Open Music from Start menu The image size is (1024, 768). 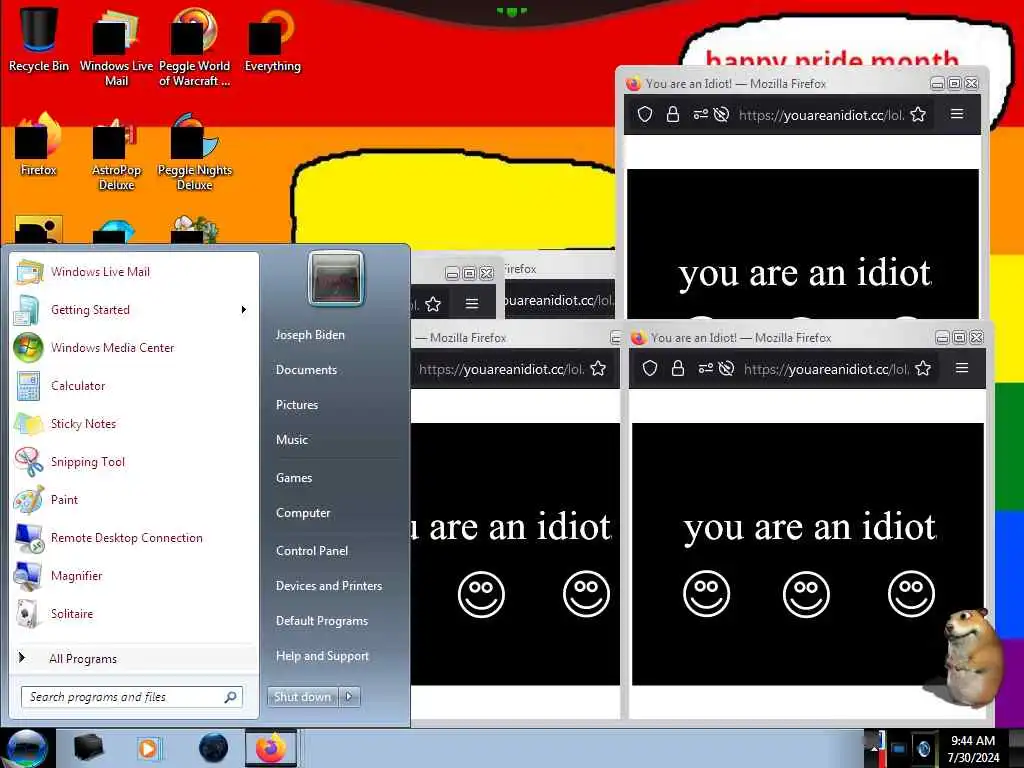(x=292, y=440)
